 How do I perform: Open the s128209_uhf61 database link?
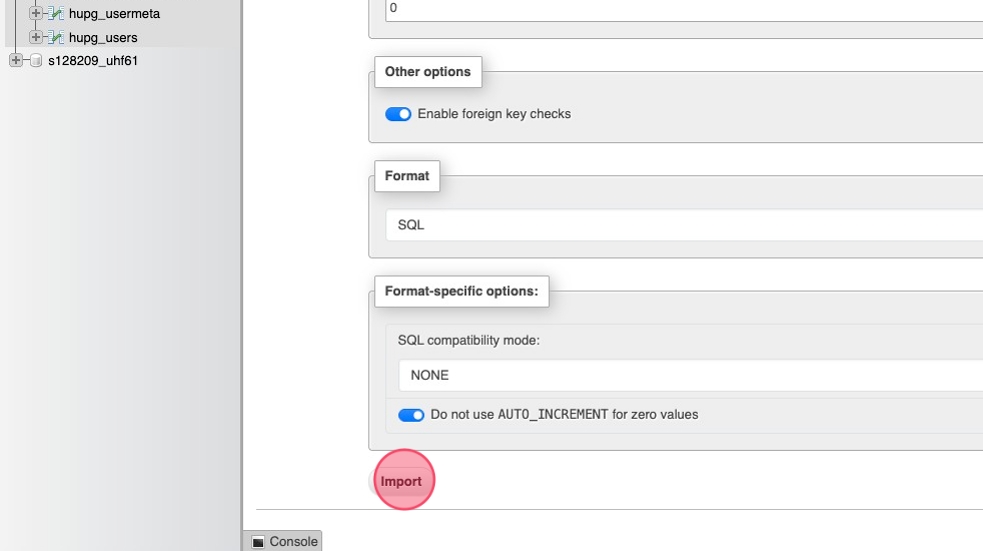click(x=93, y=61)
